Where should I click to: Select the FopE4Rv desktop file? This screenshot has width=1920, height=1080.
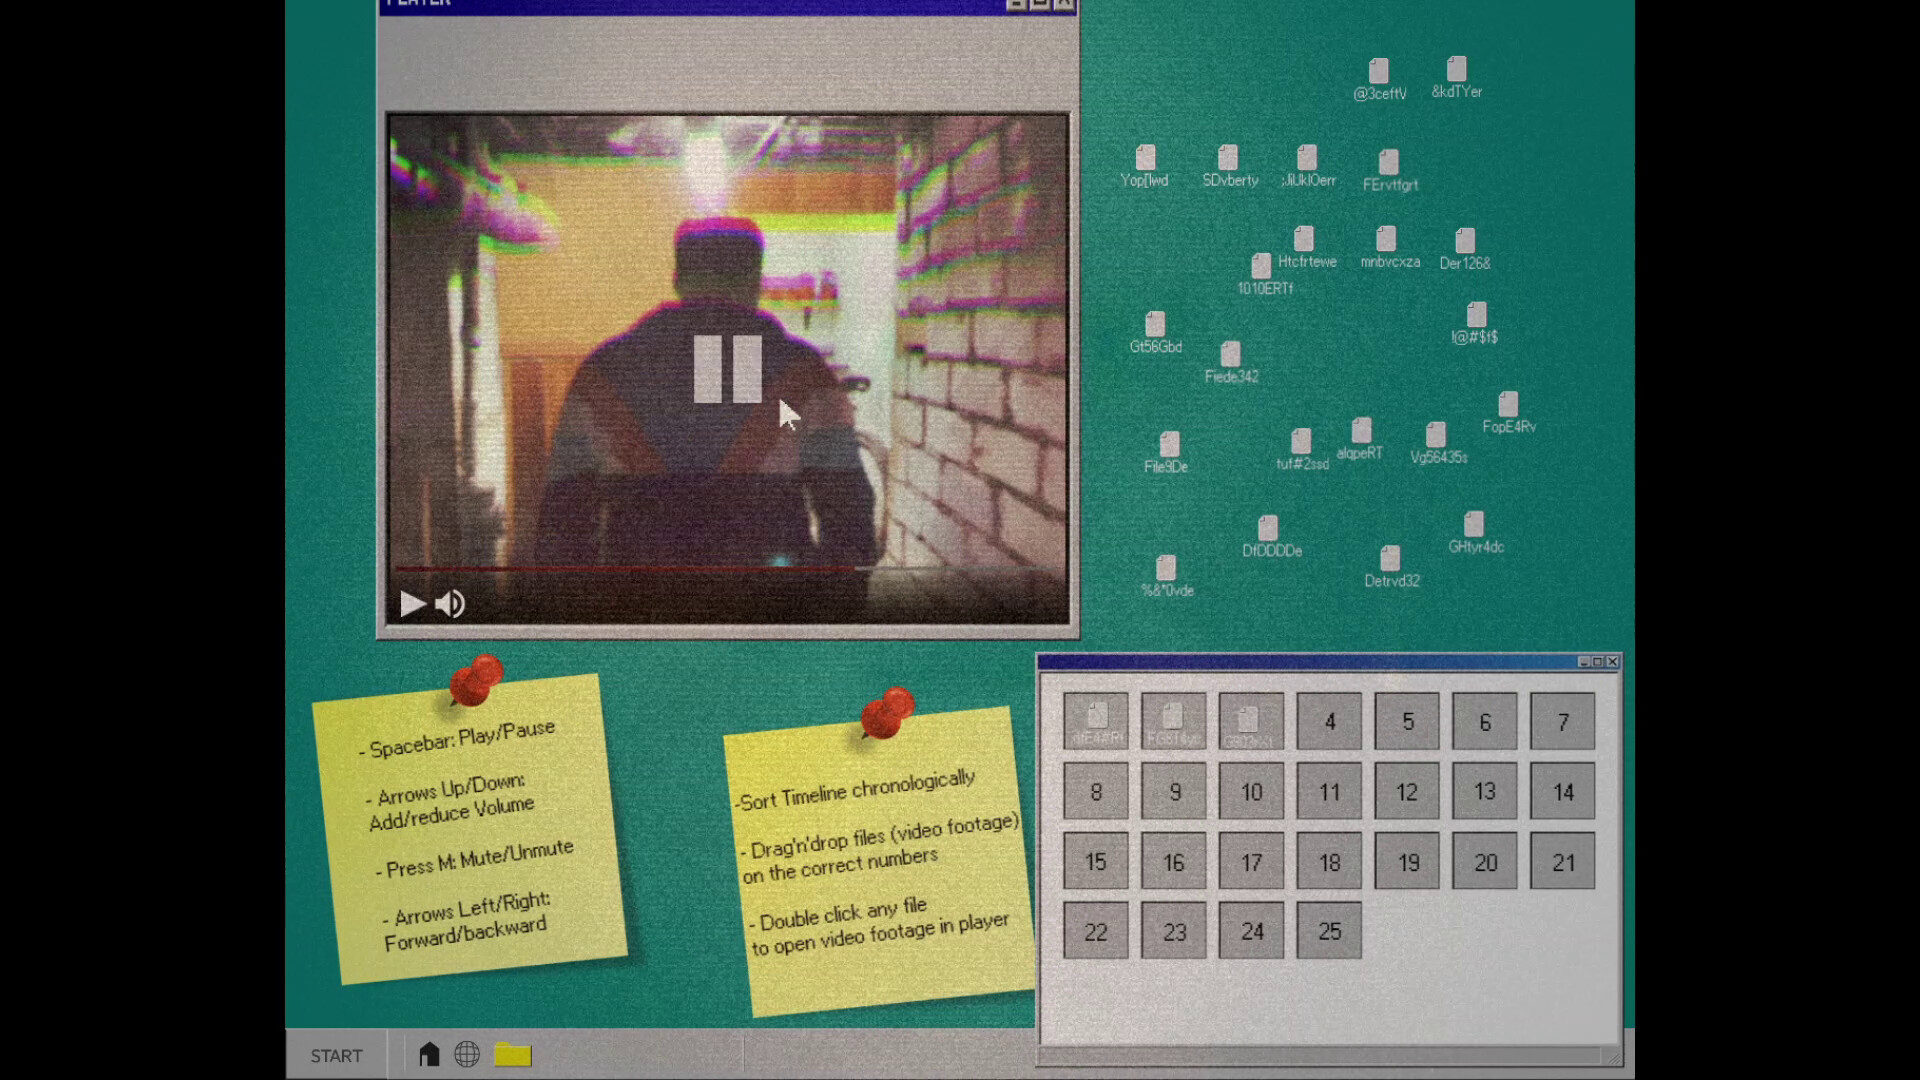pyautogui.click(x=1508, y=405)
